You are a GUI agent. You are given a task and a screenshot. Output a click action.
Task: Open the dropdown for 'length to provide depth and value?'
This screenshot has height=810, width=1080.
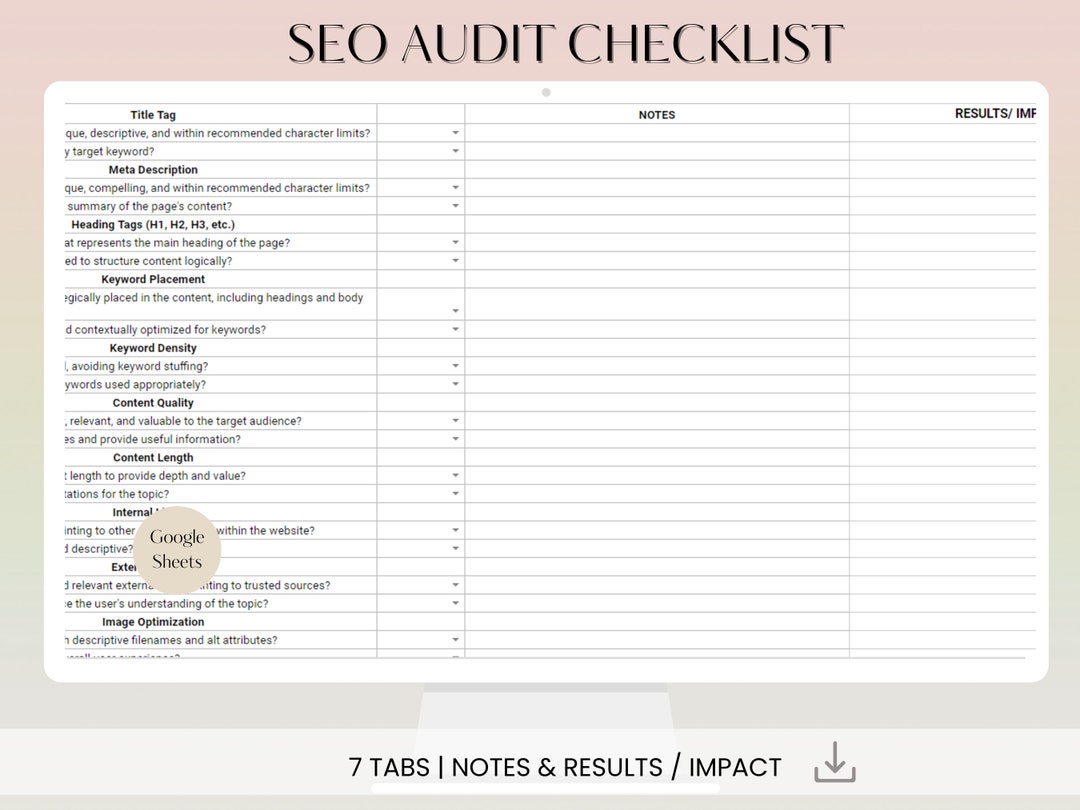click(x=455, y=475)
